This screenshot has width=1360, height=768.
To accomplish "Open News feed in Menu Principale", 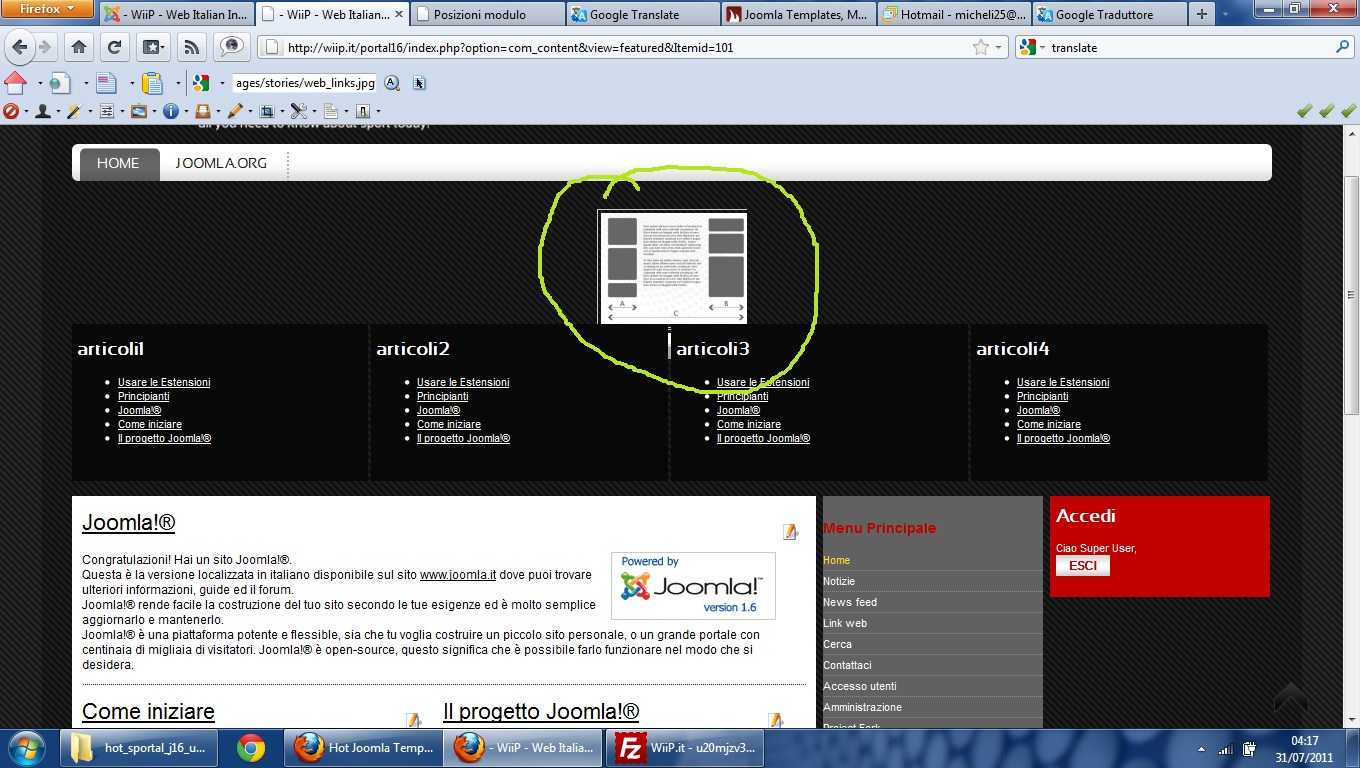I will coord(850,602).
